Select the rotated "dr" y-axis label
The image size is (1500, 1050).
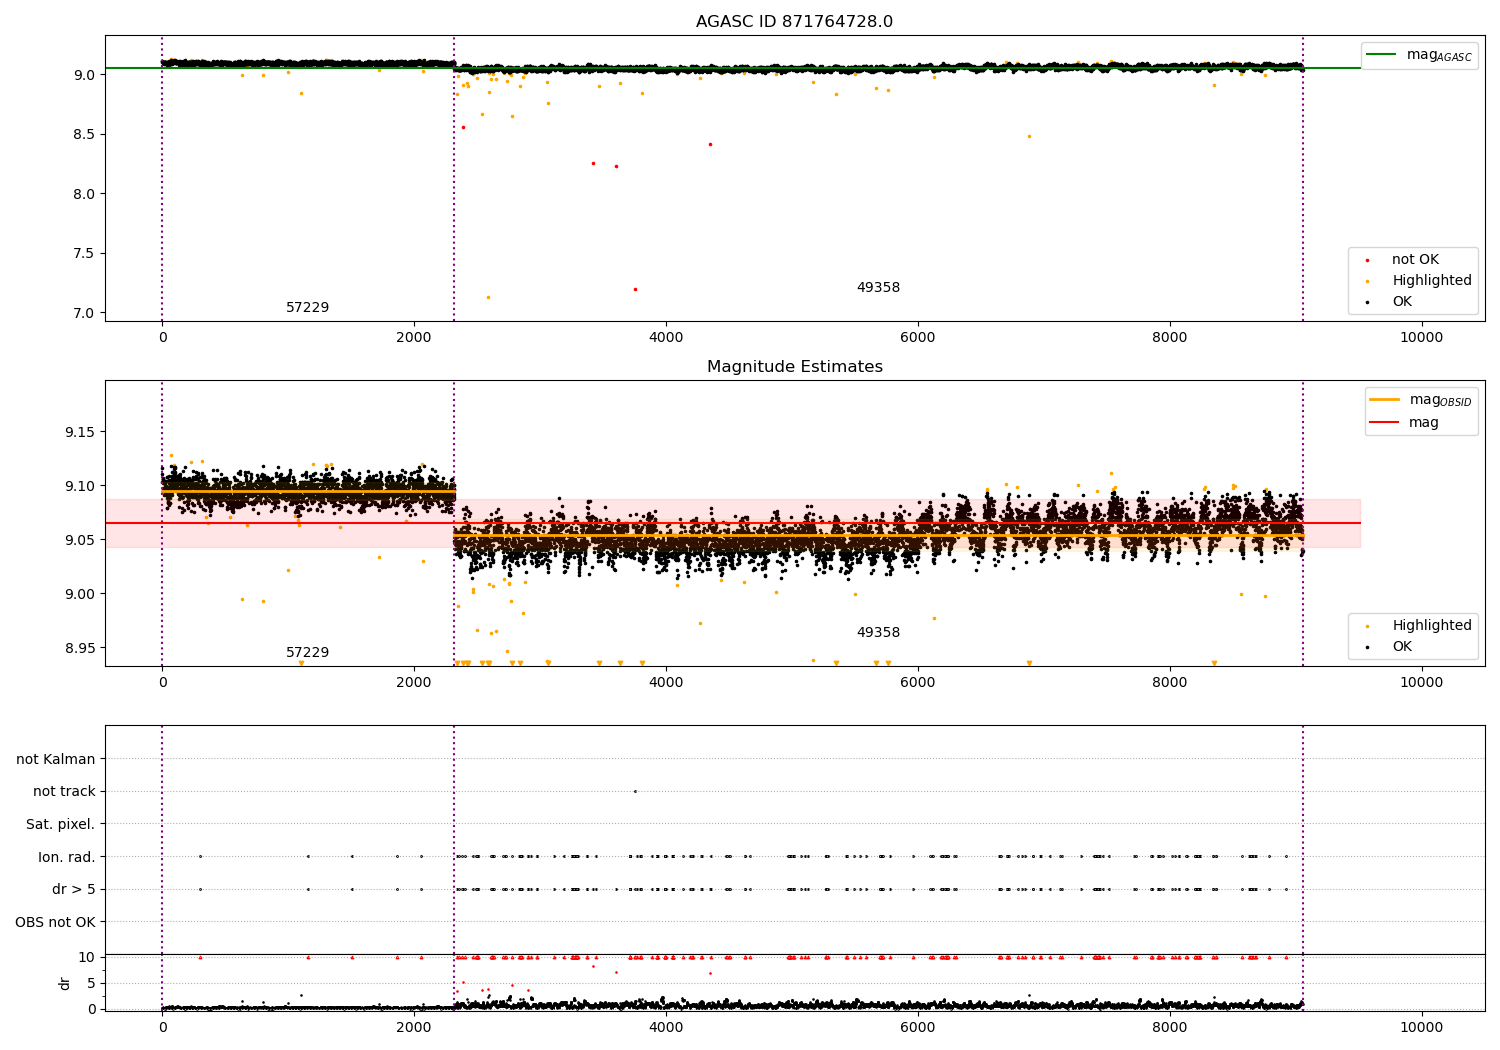[x=65, y=983]
